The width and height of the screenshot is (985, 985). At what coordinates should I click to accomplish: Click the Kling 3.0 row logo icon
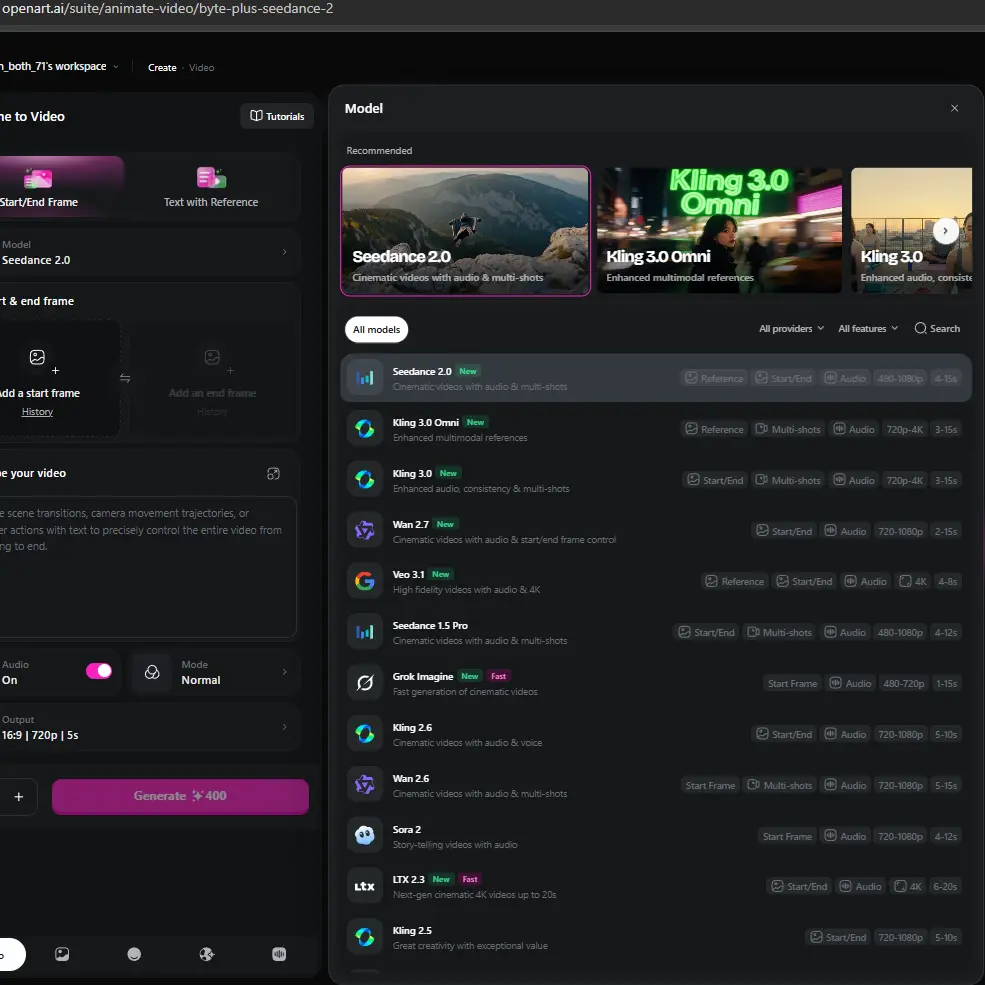(364, 480)
